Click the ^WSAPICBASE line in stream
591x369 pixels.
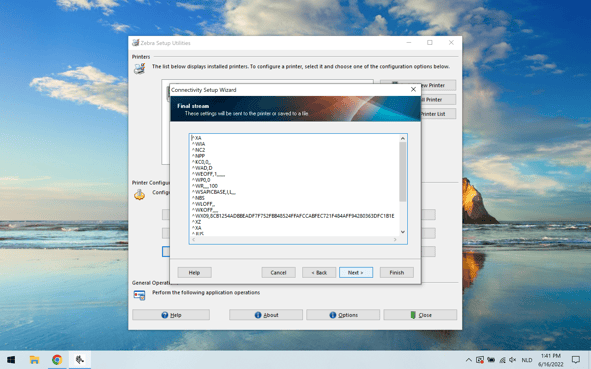[214, 192]
